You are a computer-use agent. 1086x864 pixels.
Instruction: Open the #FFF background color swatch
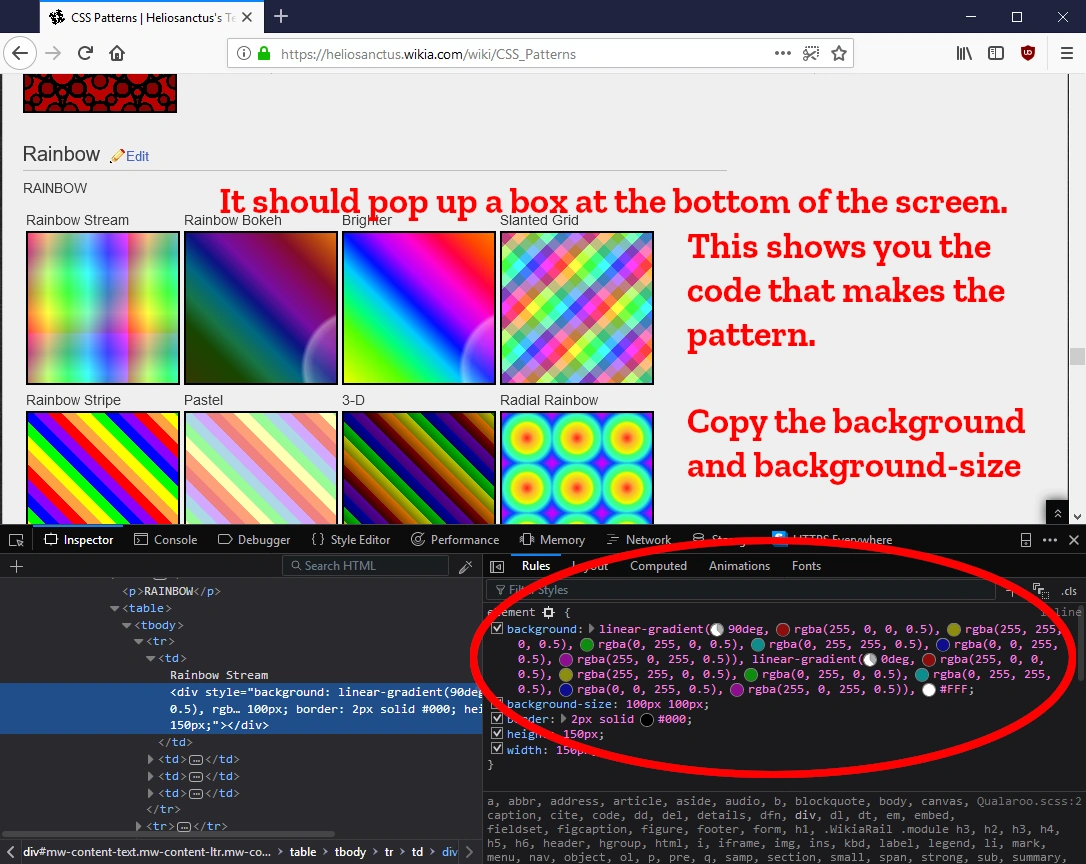929,689
